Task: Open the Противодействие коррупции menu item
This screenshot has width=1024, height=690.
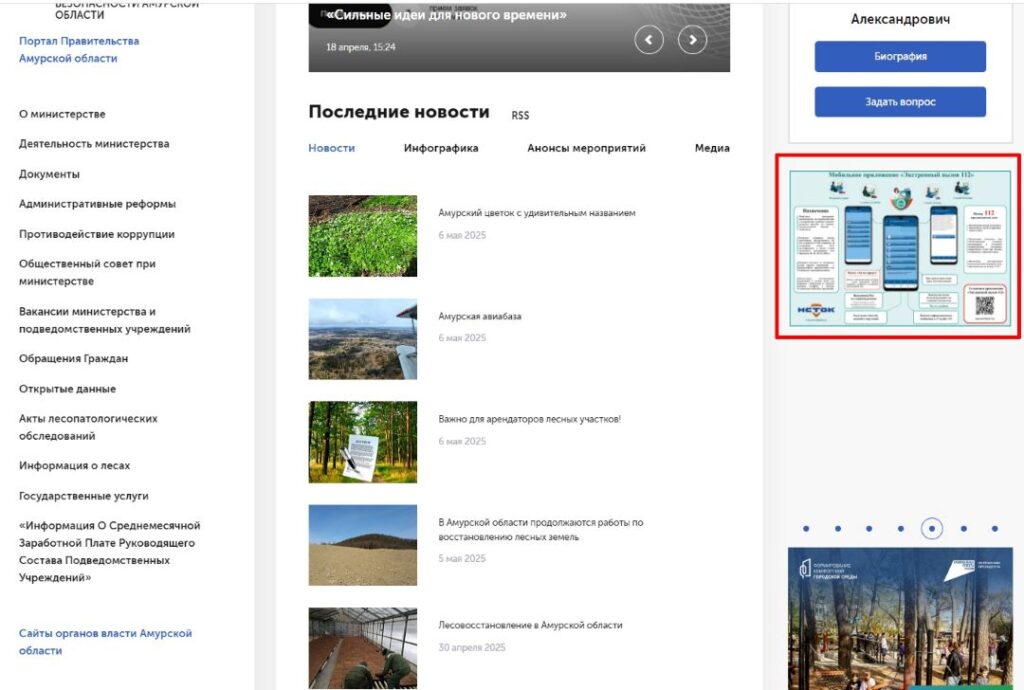Action: tap(96, 234)
